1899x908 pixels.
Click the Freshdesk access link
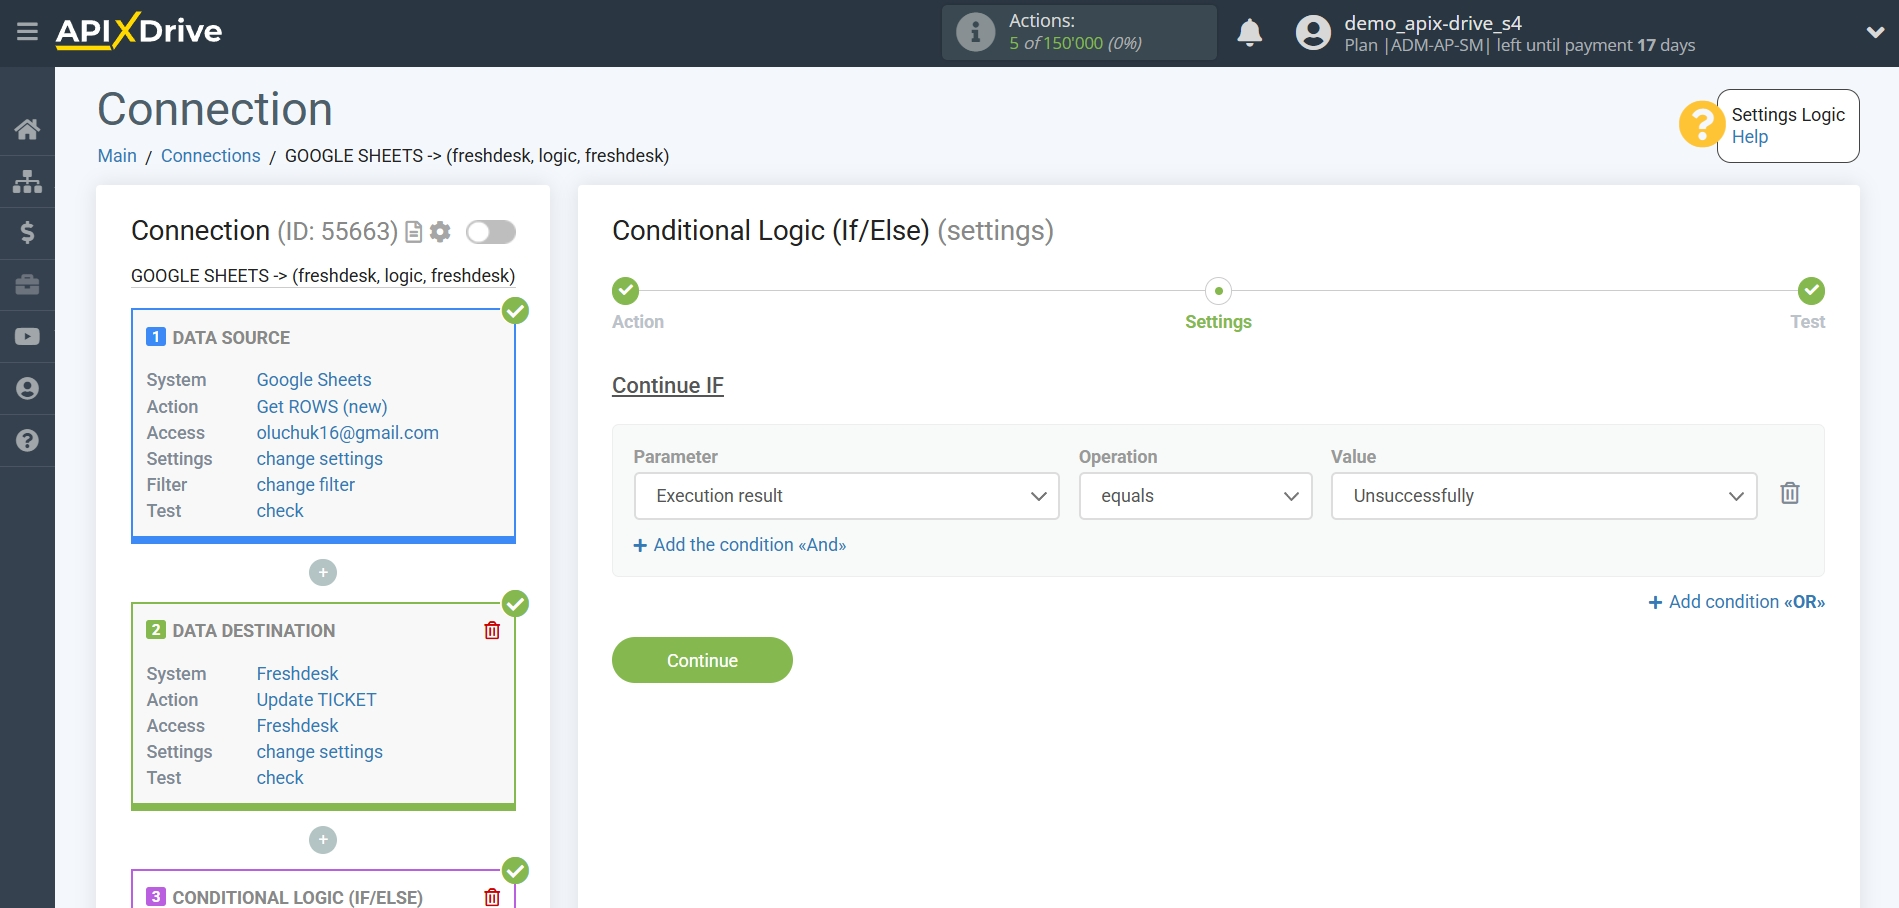297,726
